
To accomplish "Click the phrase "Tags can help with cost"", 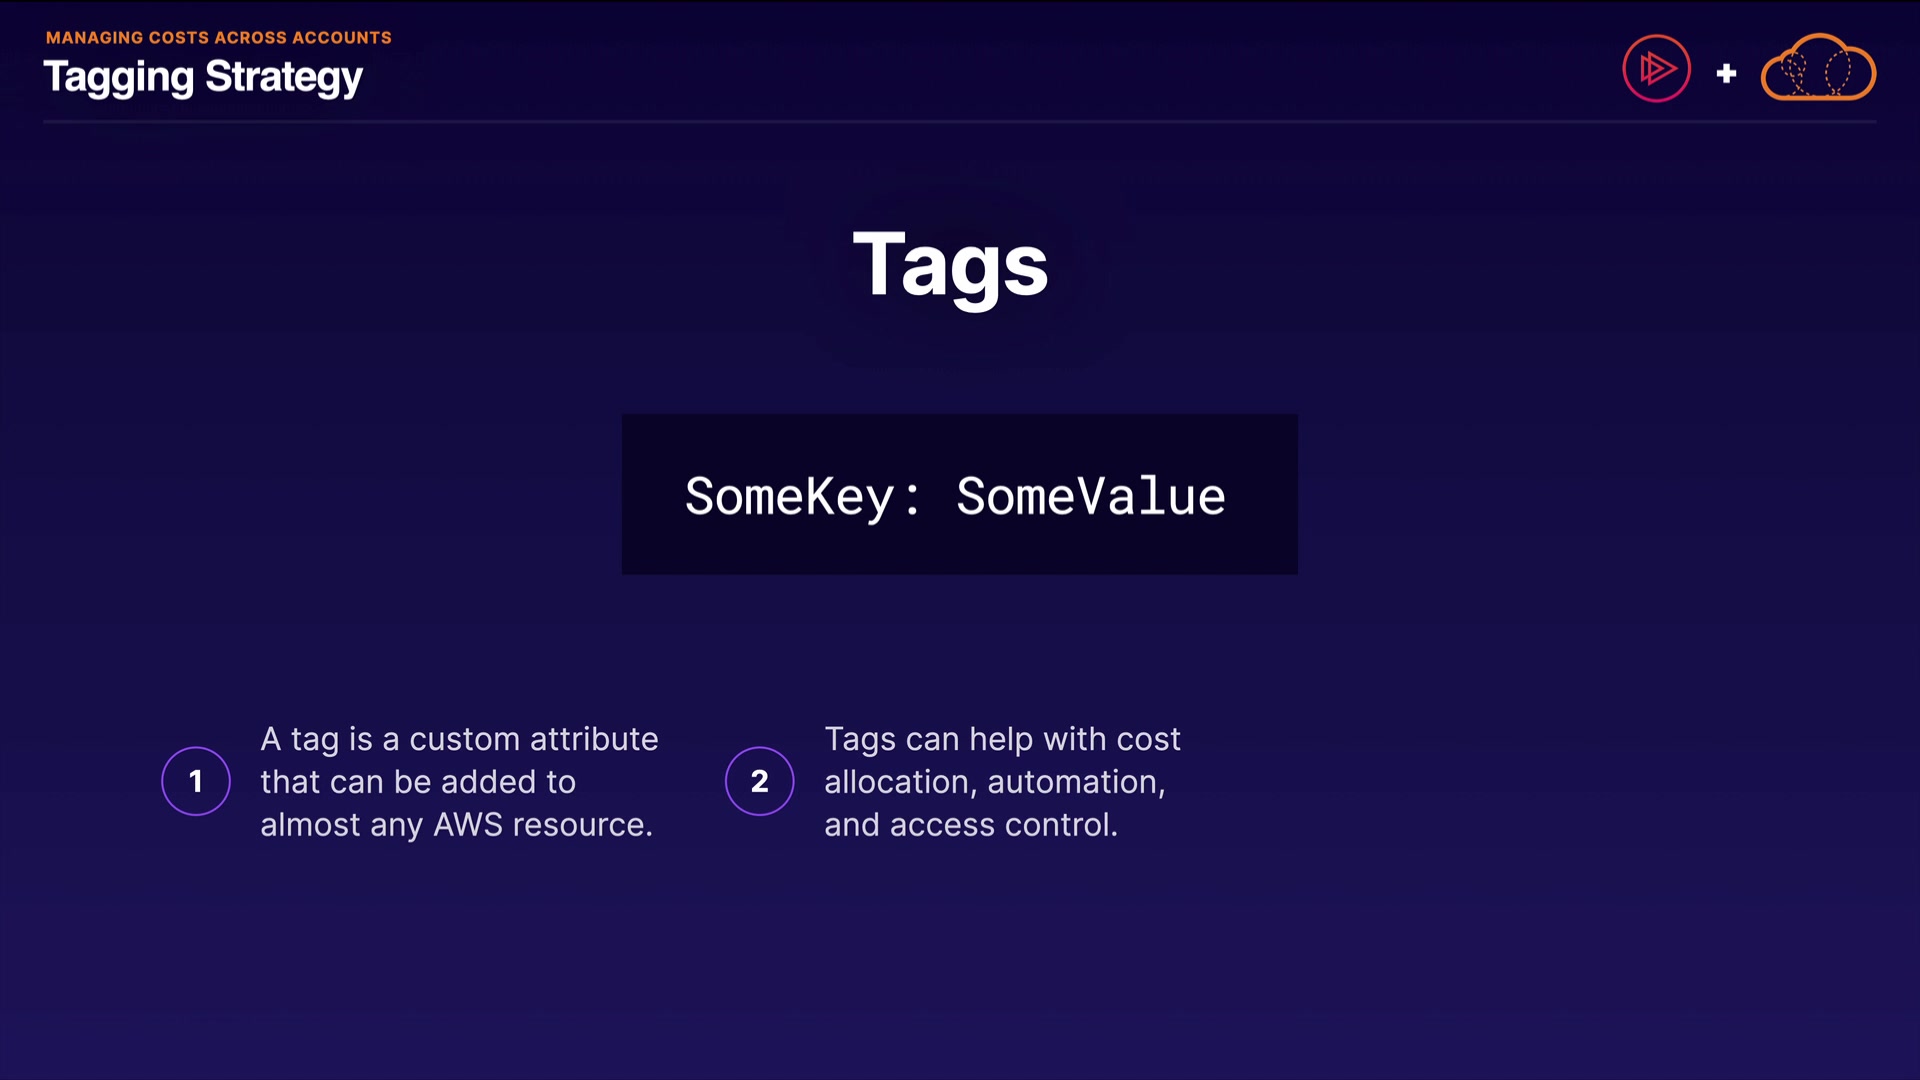I will pyautogui.click(x=1002, y=739).
